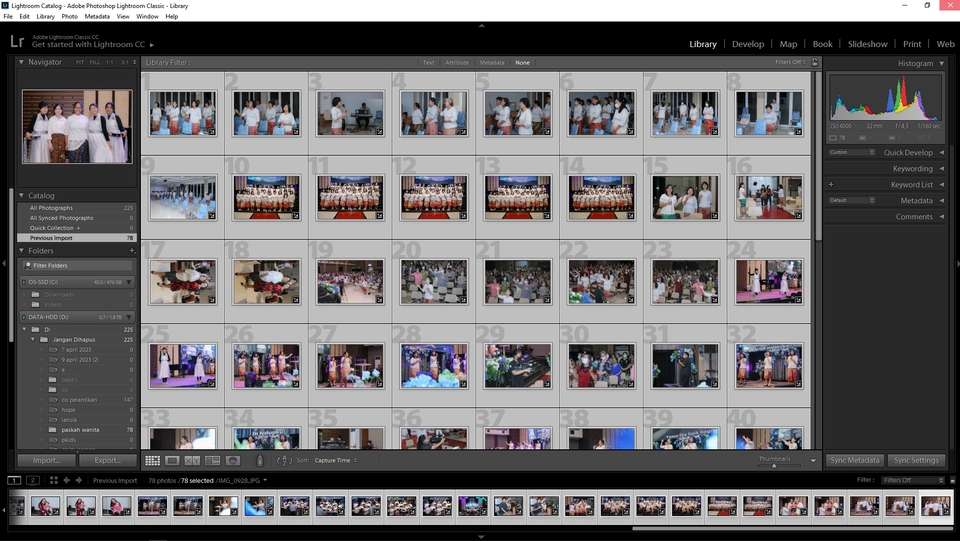Open the Photo menu
The image size is (960, 541).
(x=69, y=17)
